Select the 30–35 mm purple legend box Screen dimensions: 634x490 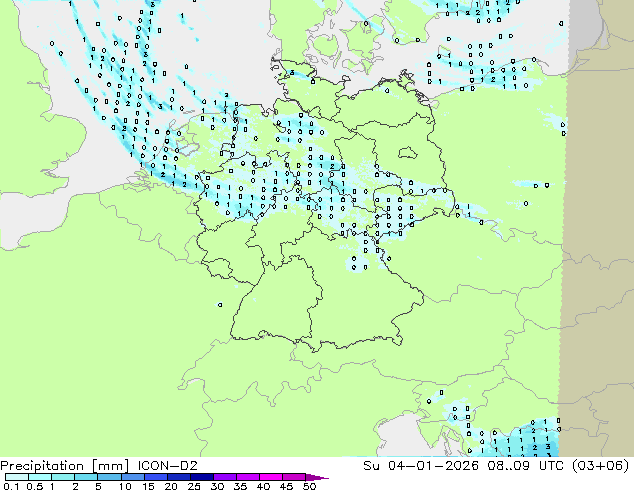pyautogui.click(x=224, y=477)
